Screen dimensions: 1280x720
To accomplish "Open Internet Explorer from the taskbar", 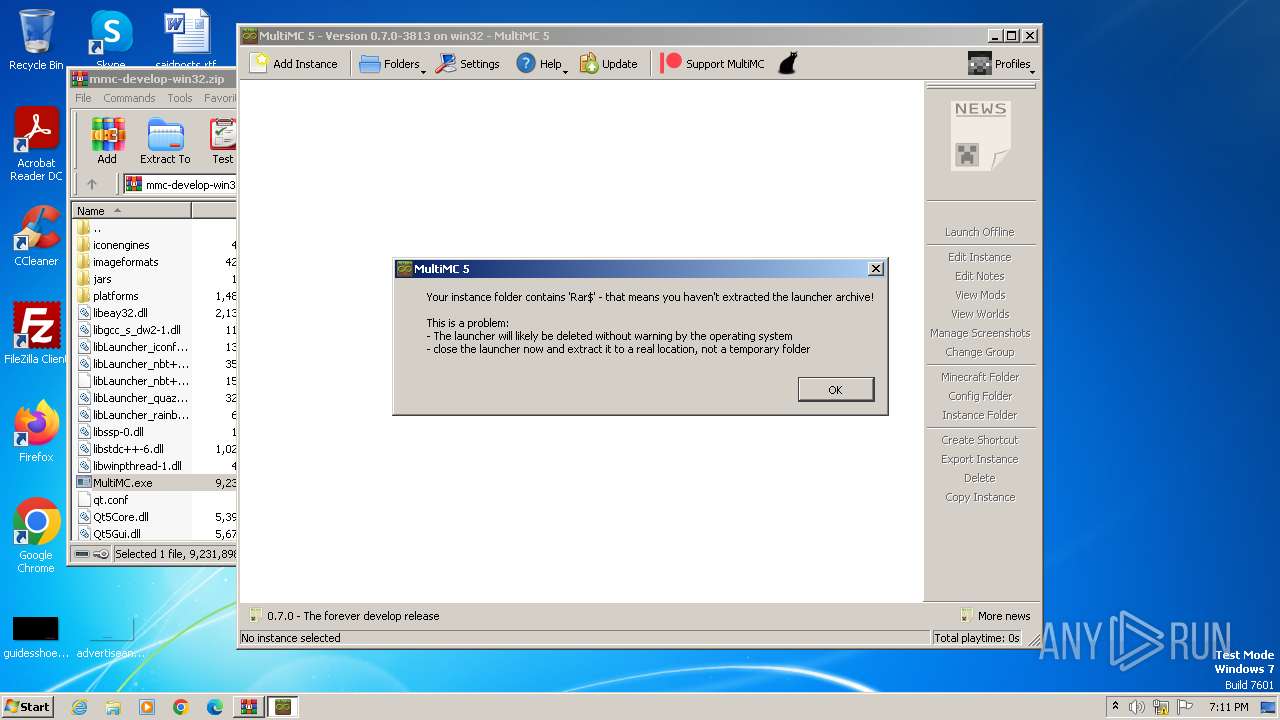I will (80, 707).
